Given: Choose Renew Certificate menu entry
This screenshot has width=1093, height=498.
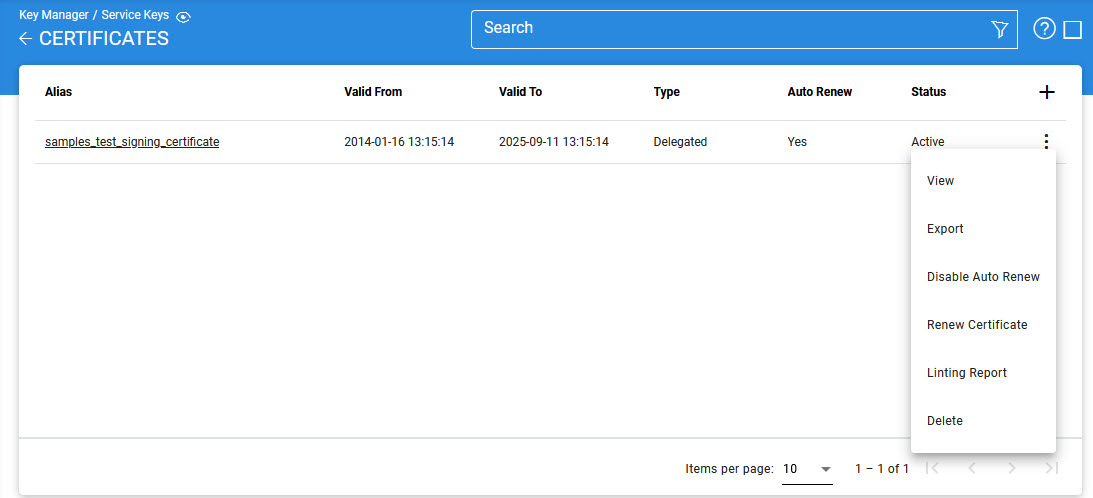Looking at the screenshot, I should (x=977, y=325).
